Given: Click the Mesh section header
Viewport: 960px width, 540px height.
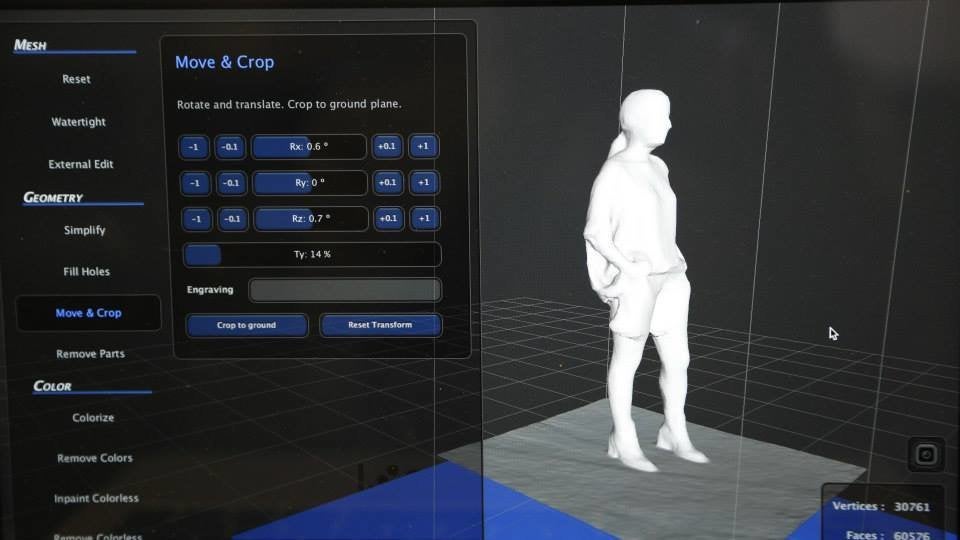Looking at the screenshot, I should click(30, 45).
